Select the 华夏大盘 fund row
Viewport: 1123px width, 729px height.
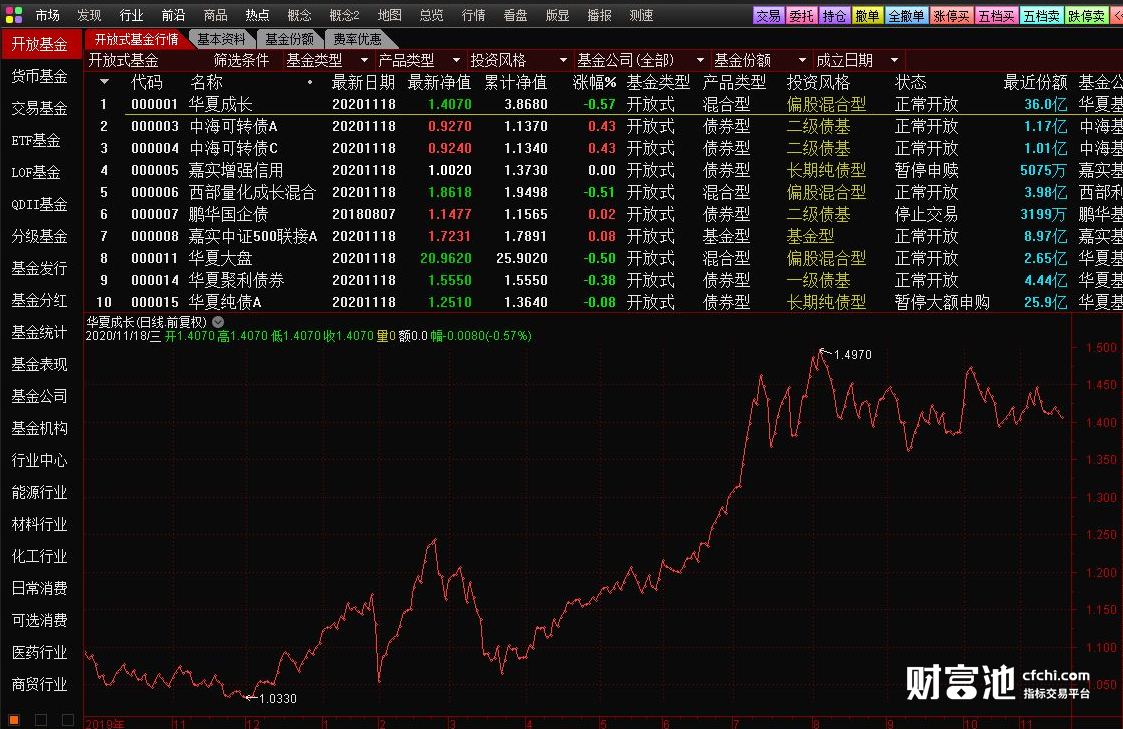coord(603,258)
